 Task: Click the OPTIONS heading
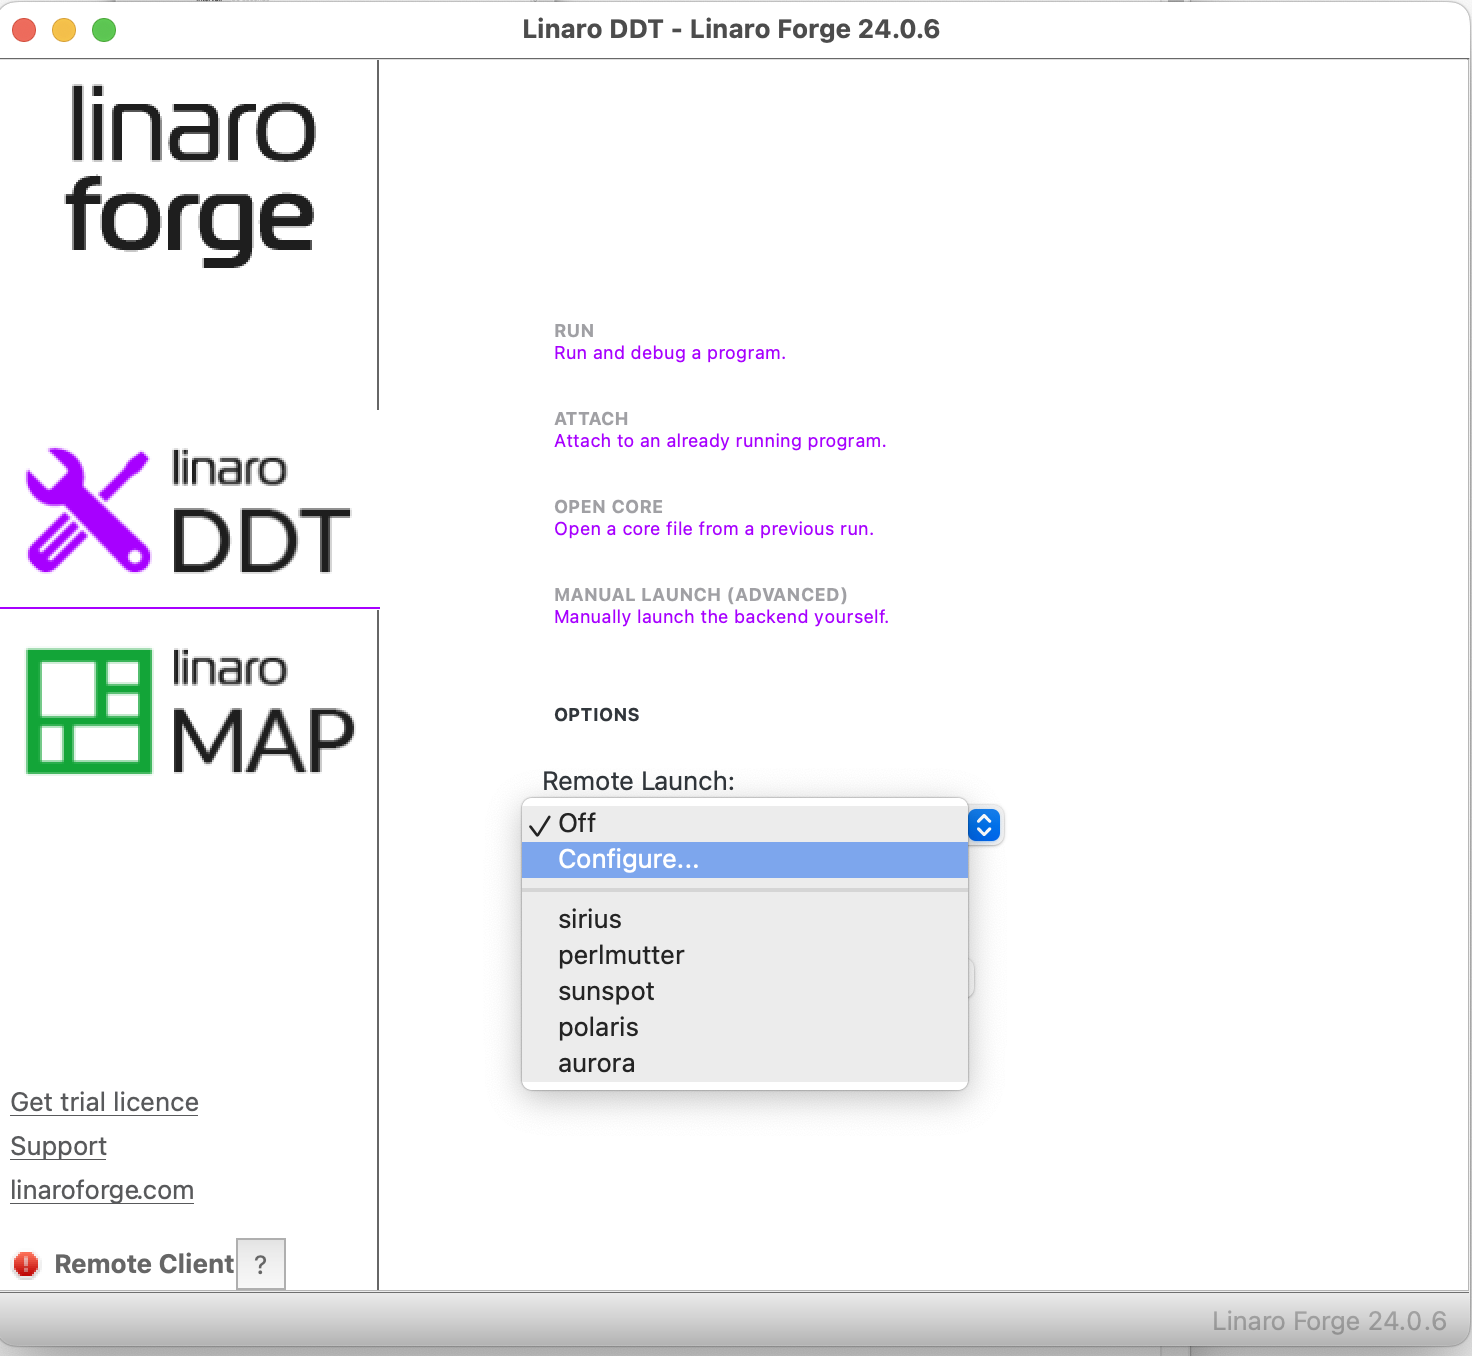tap(597, 715)
